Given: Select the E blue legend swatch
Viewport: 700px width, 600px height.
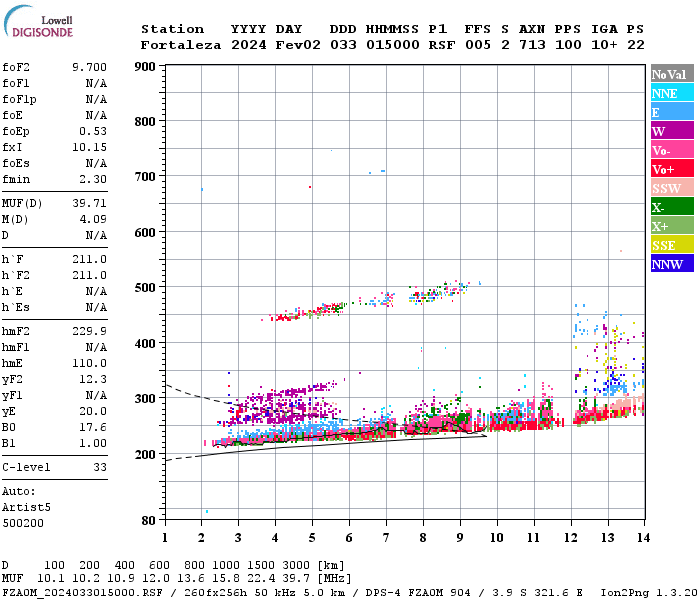Looking at the screenshot, I should coord(672,112).
